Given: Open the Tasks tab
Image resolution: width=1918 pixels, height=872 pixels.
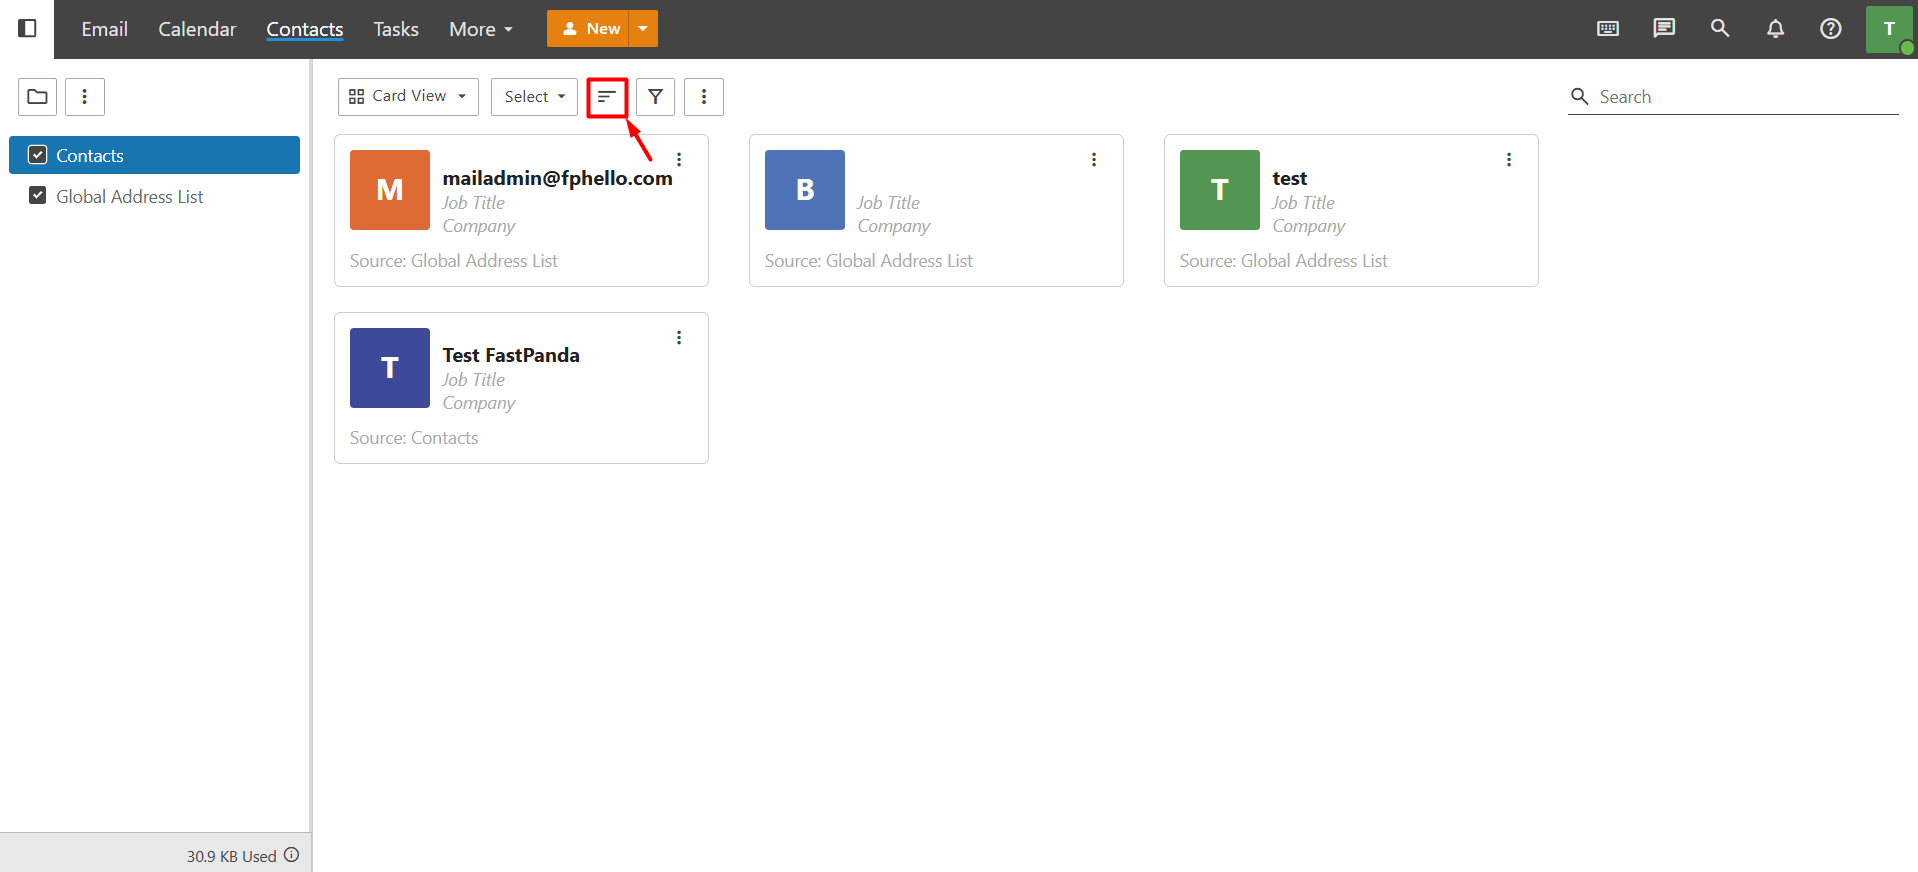Looking at the screenshot, I should pos(396,29).
